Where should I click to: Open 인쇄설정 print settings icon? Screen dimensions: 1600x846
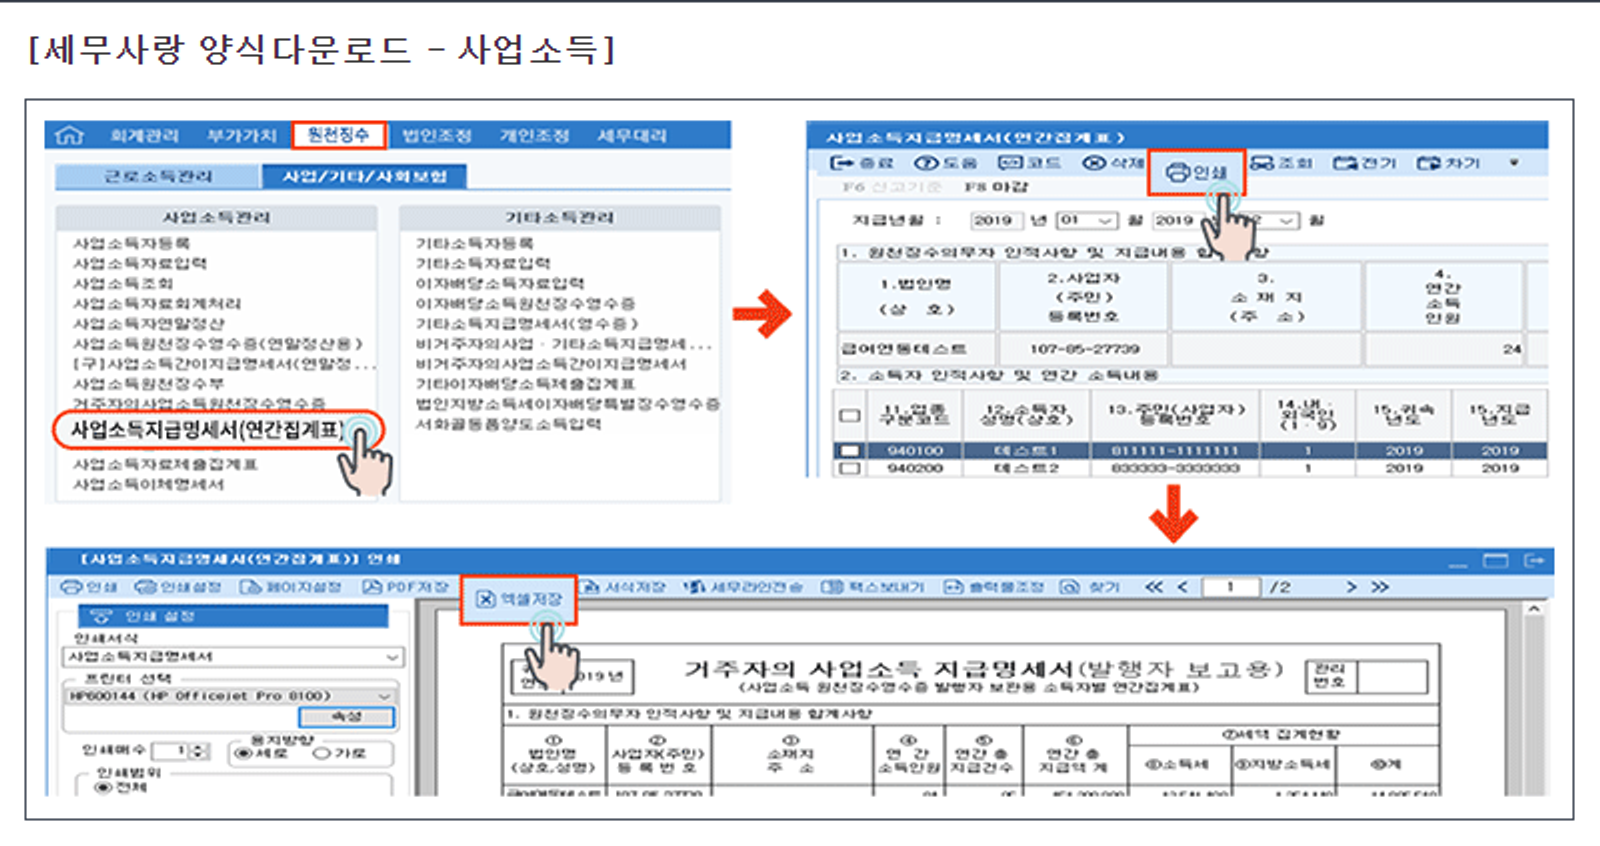click(x=178, y=587)
